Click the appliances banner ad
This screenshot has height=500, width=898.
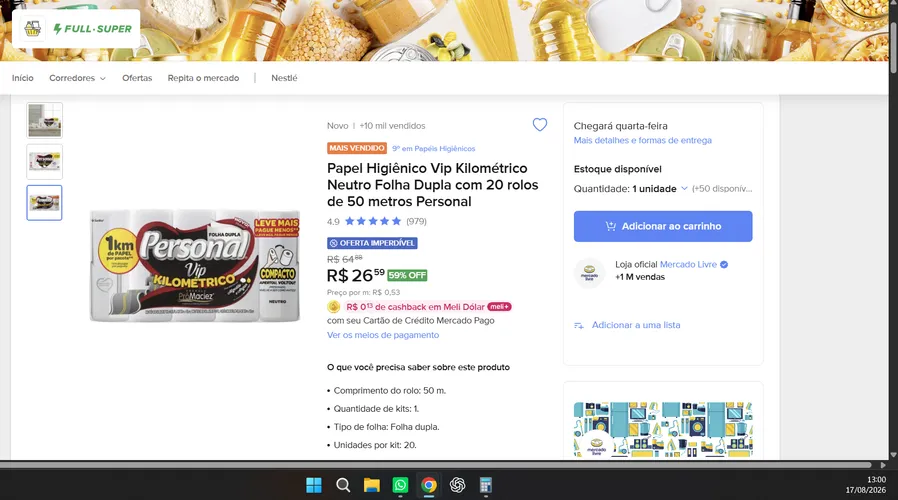click(x=663, y=429)
